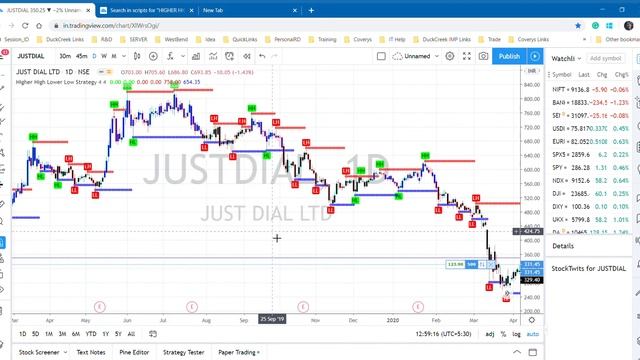
Task: Toggle percent scale mode
Action: [x=503, y=334]
